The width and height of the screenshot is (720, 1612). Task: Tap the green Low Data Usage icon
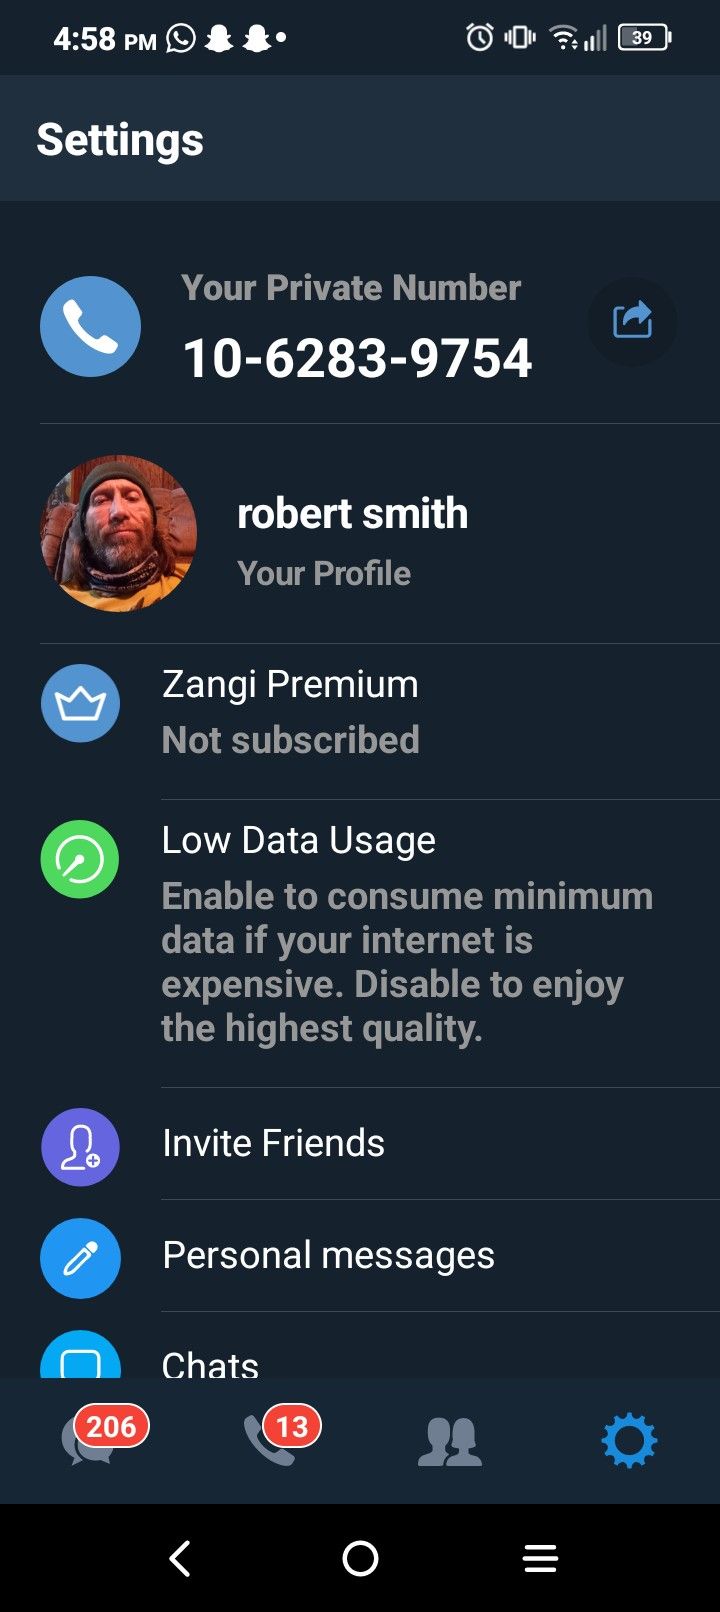point(80,859)
